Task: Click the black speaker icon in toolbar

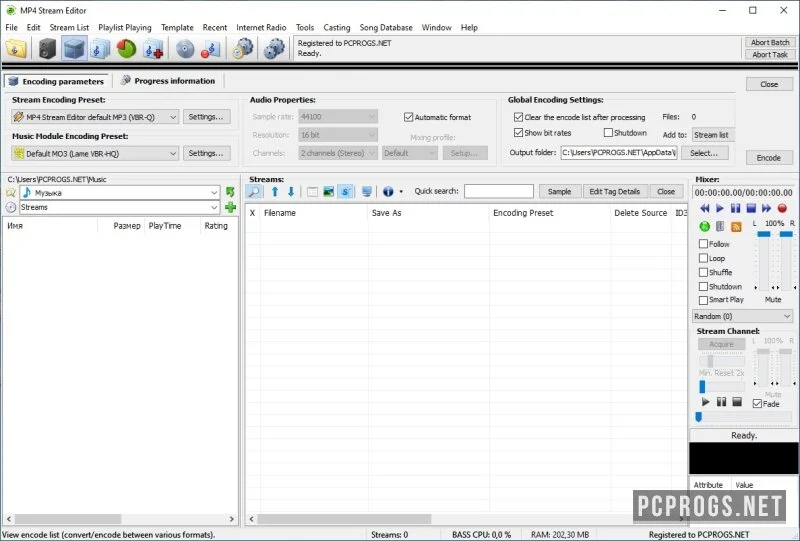Action: pyautogui.click(x=47, y=49)
